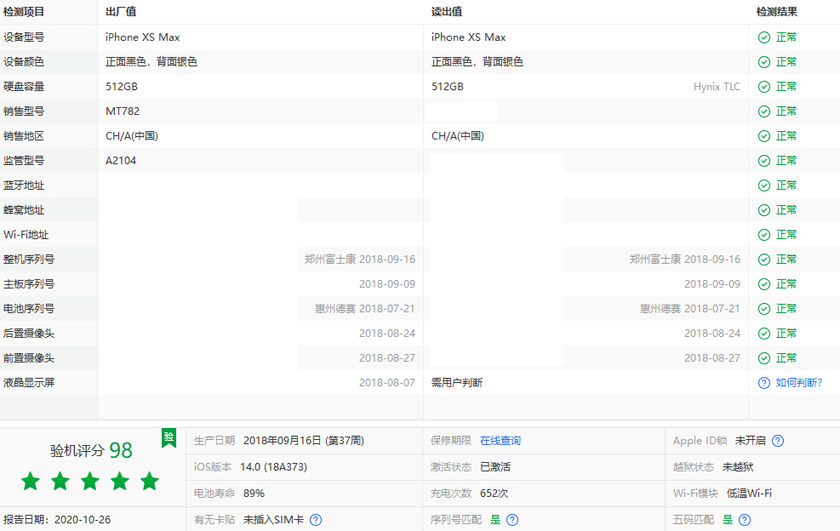This screenshot has width=840, height=531.
Task: Click the 未越狱 jailbreak status
Action: coord(738,467)
